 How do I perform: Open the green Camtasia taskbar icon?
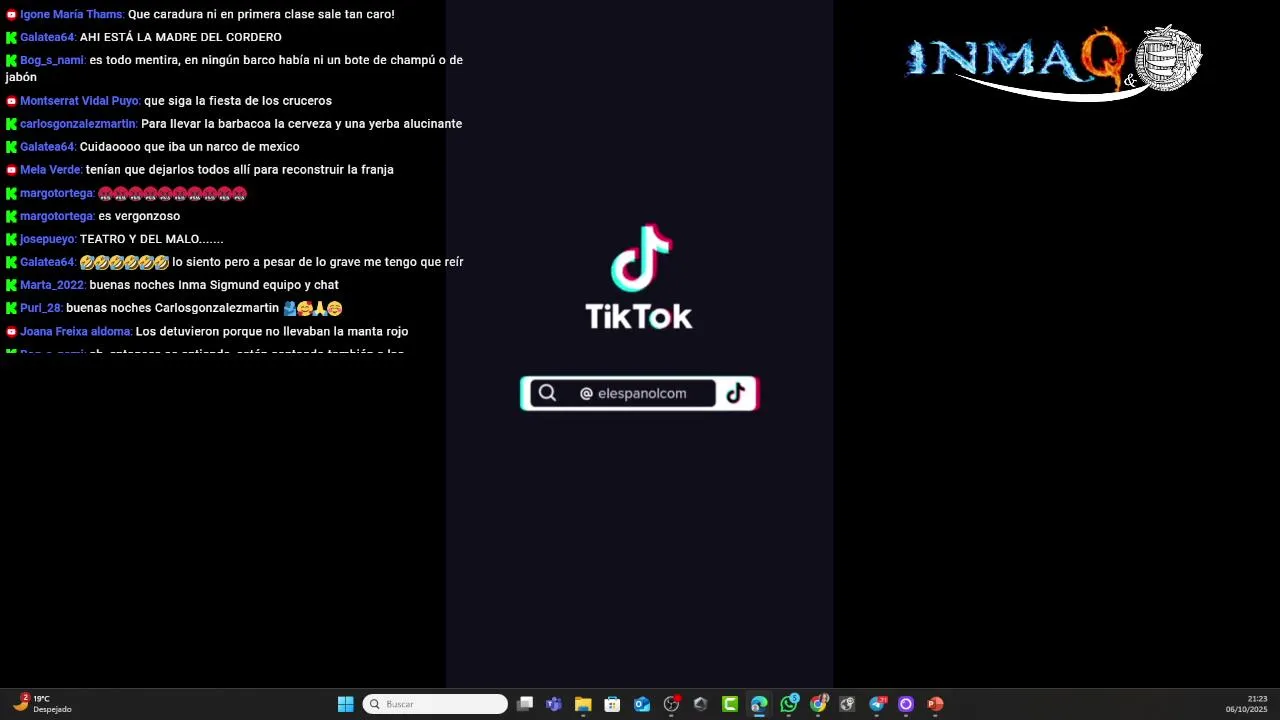(730, 704)
